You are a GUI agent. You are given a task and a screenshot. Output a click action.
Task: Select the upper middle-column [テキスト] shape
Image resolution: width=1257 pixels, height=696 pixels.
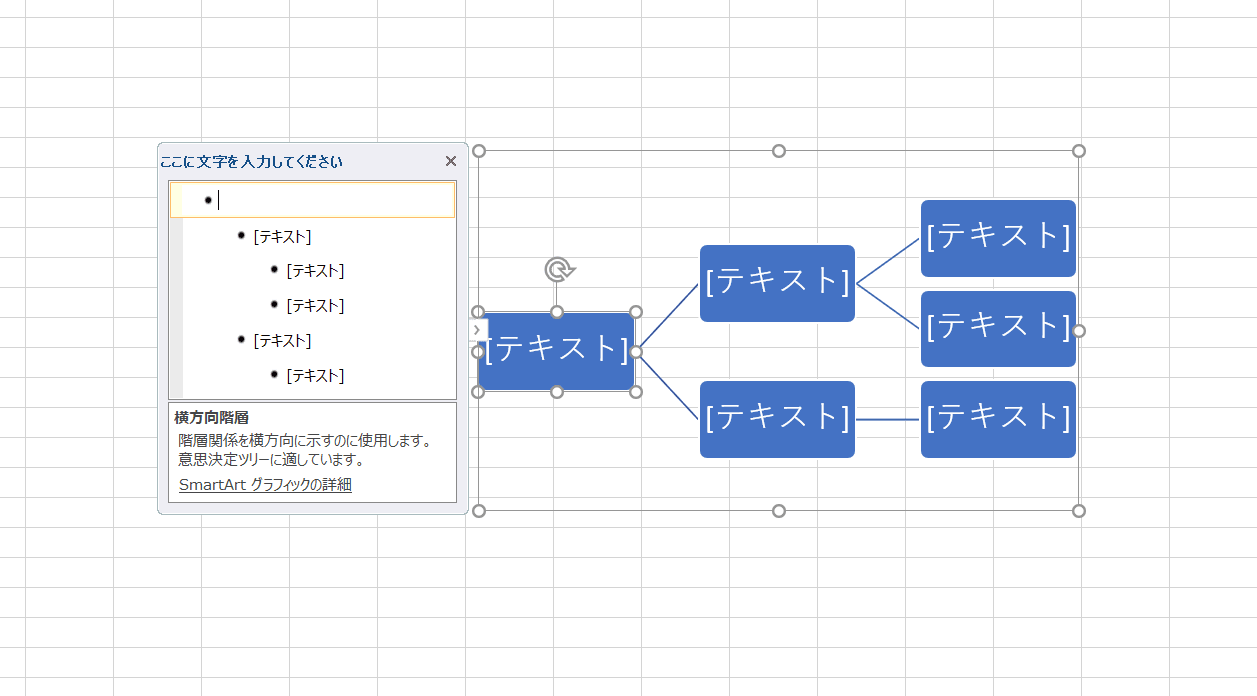point(777,283)
